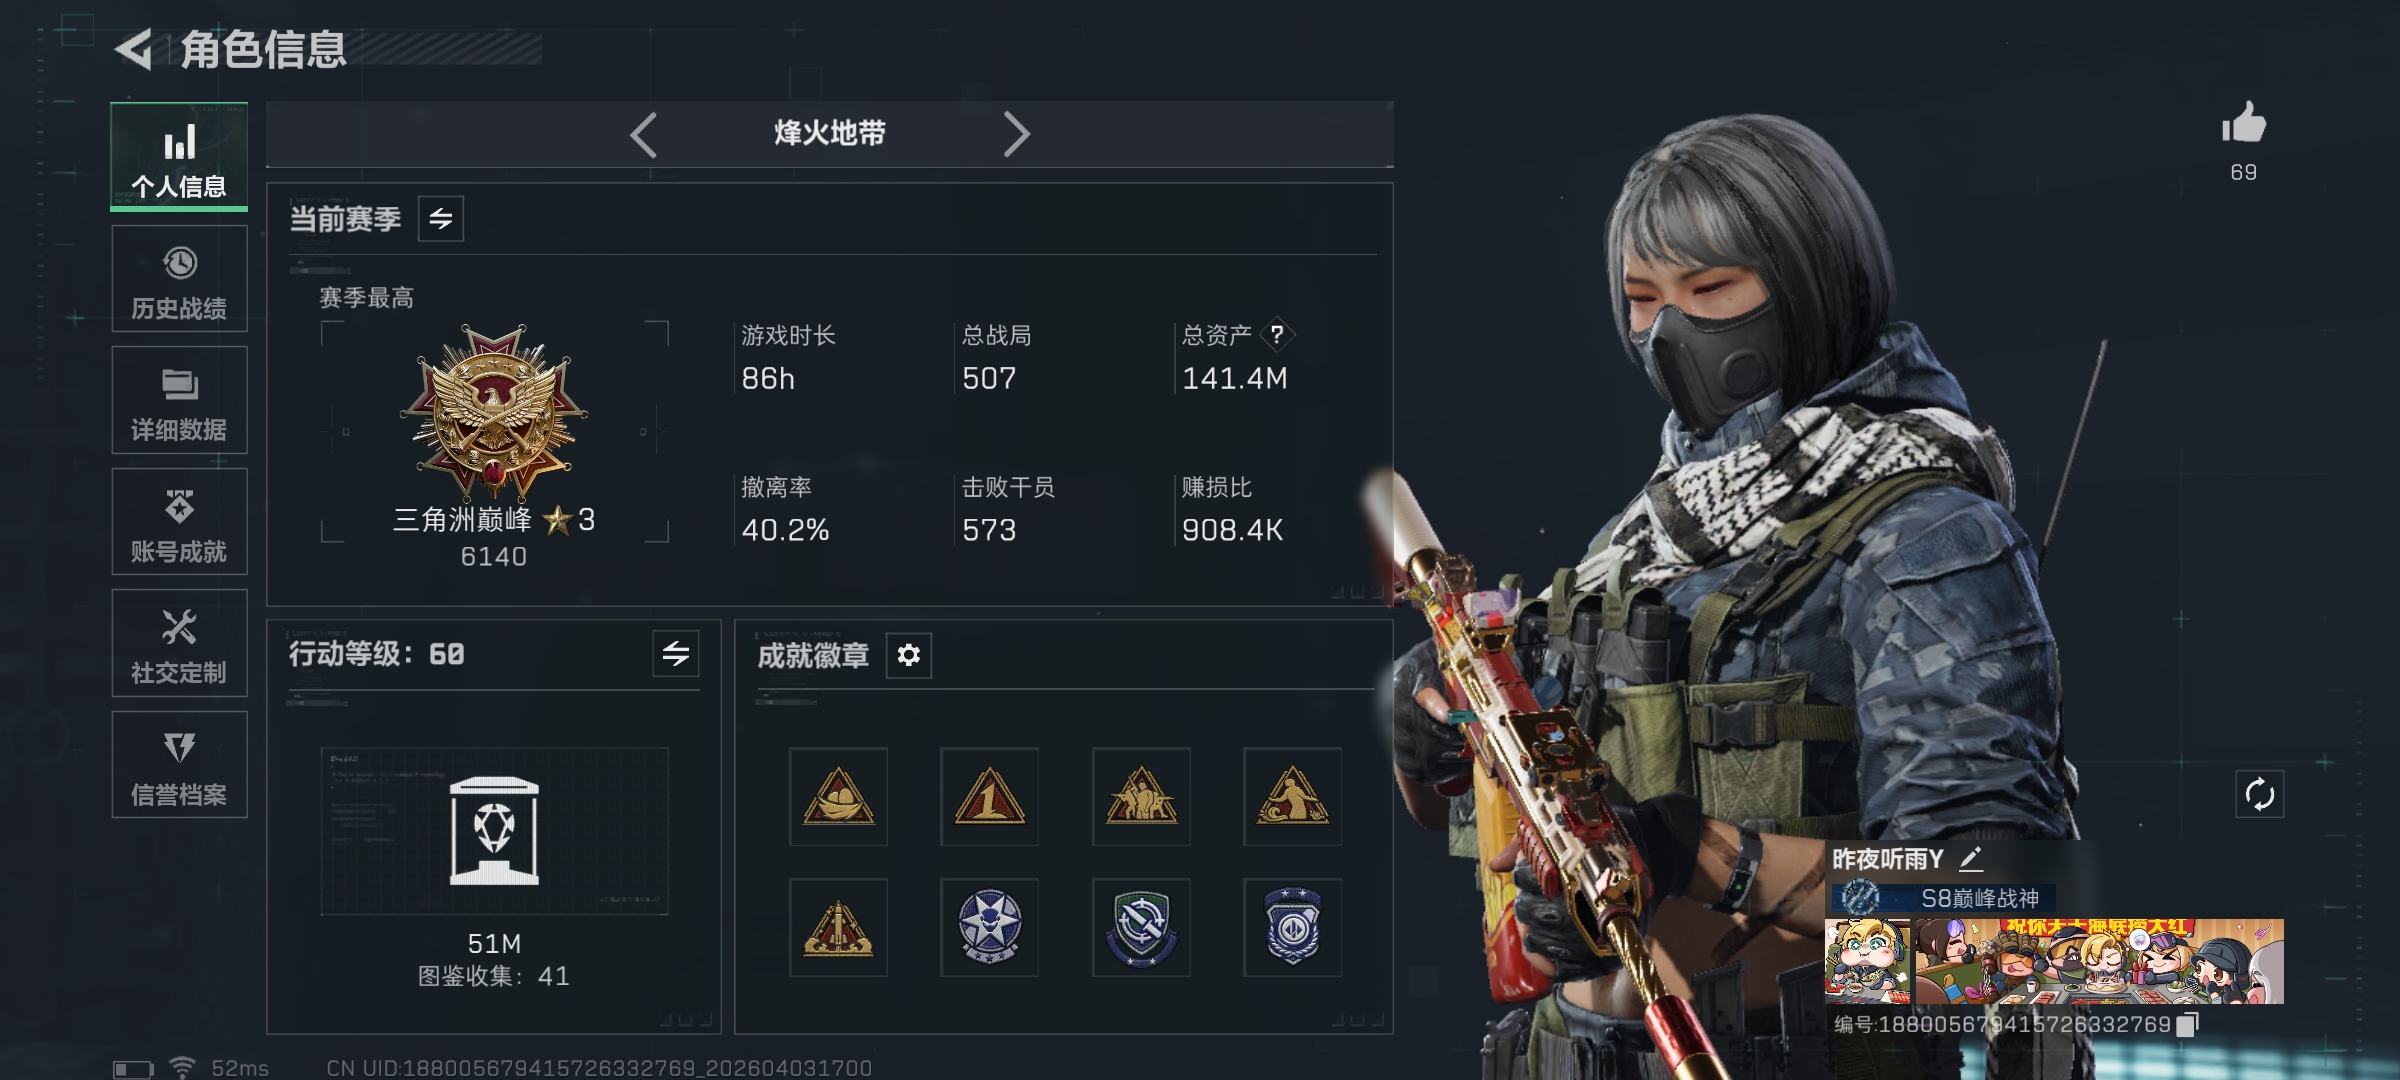The image size is (2400, 1080).
Task: Toggle 行动等级 swap button
Action: point(676,654)
